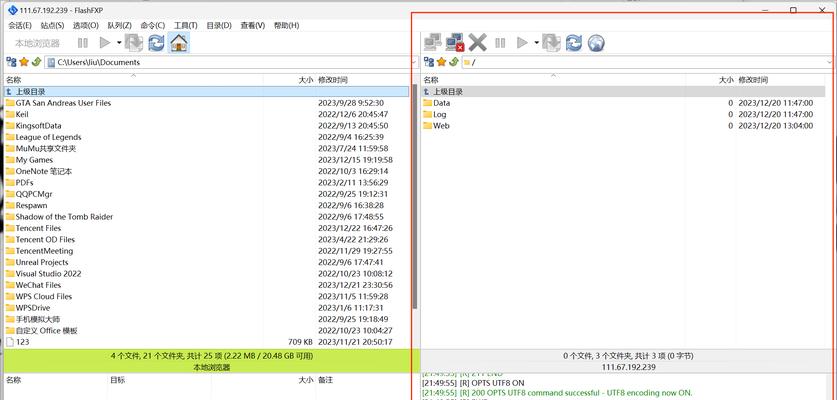This screenshot has height=400, width=837.
Task: Sort local list by 名称 column header
Action: (133, 80)
